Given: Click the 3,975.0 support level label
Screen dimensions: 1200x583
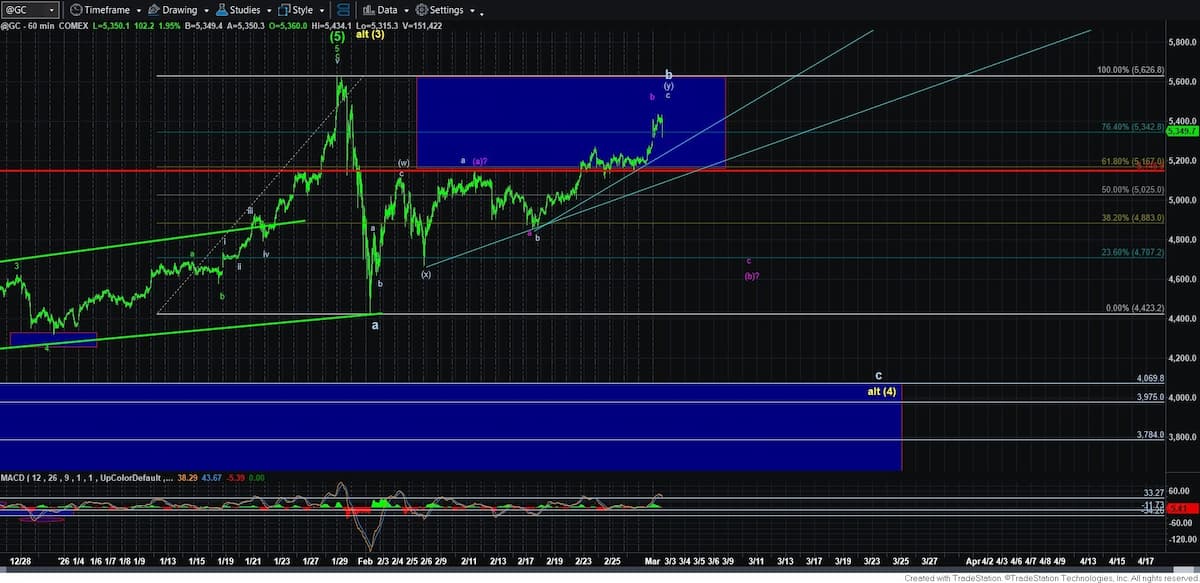Looking at the screenshot, I should tap(1151, 398).
